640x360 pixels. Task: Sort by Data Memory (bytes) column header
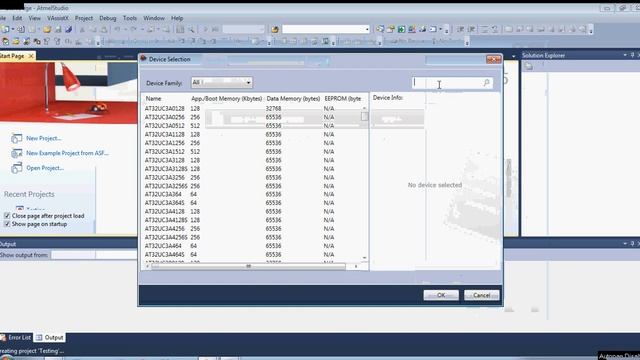[293, 99]
